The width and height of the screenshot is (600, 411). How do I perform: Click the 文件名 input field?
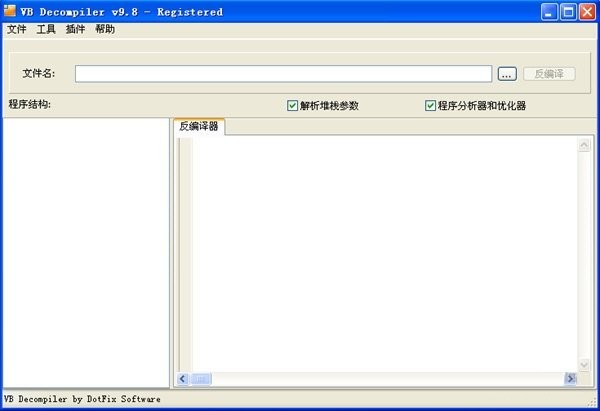tap(283, 74)
